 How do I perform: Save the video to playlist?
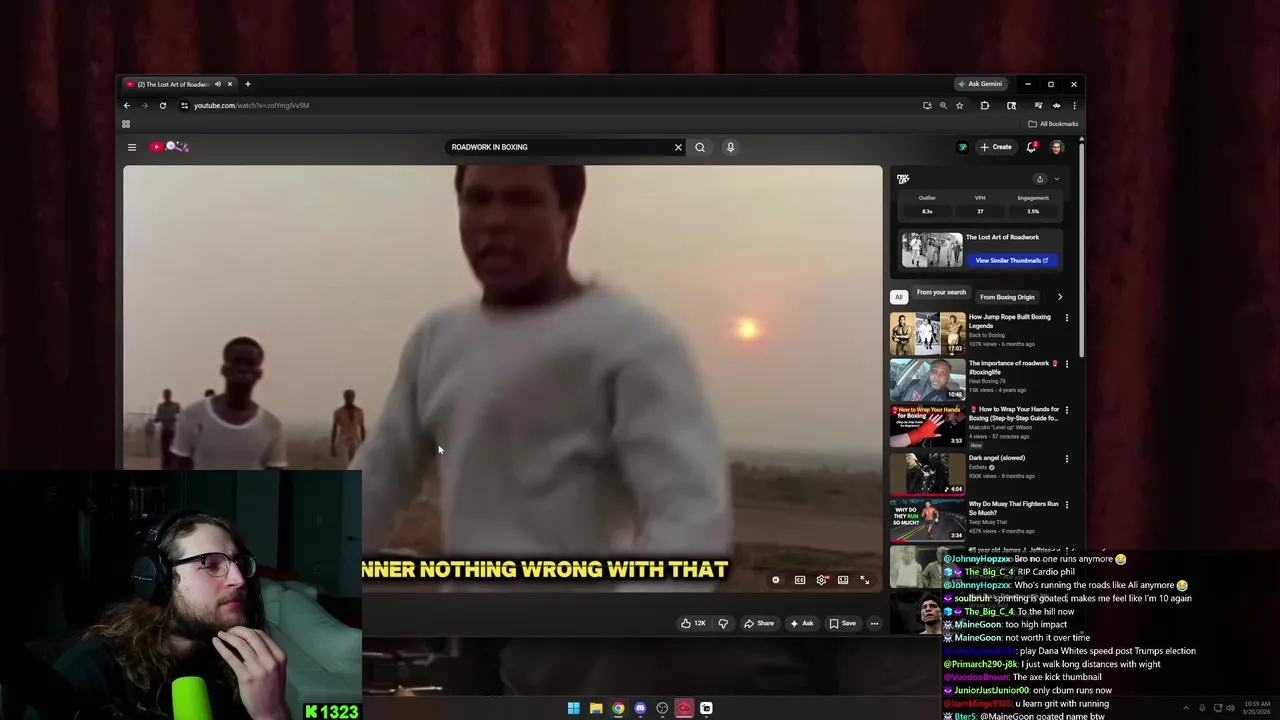(x=842, y=623)
